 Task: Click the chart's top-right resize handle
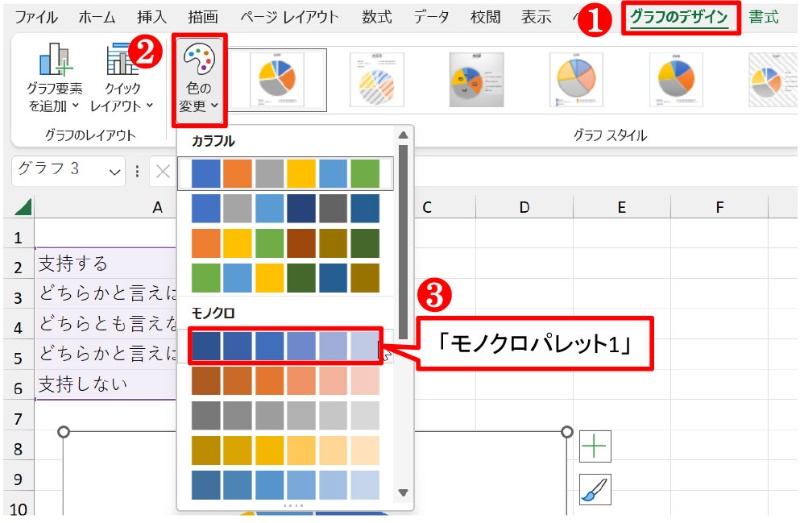click(567, 432)
